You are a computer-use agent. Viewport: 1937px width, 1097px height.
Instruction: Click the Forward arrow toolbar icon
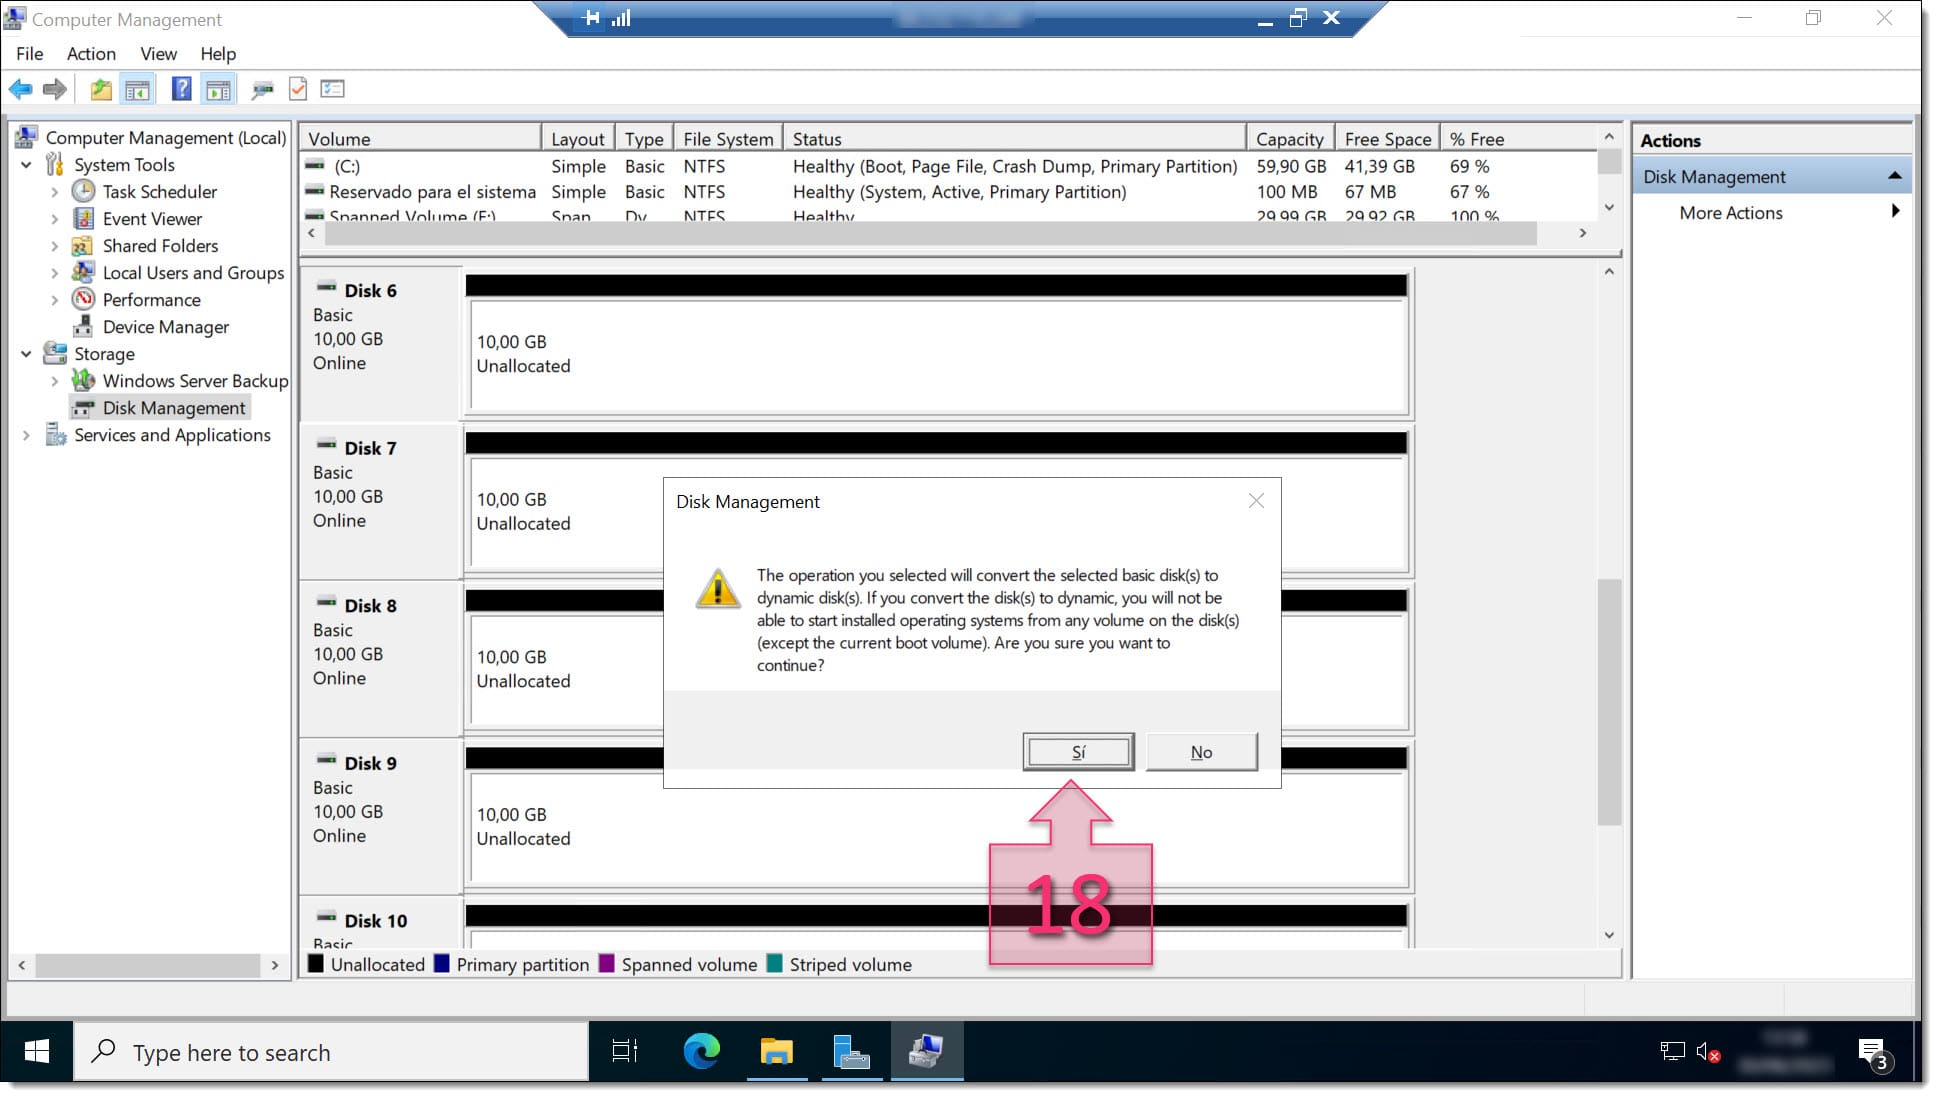[54, 89]
